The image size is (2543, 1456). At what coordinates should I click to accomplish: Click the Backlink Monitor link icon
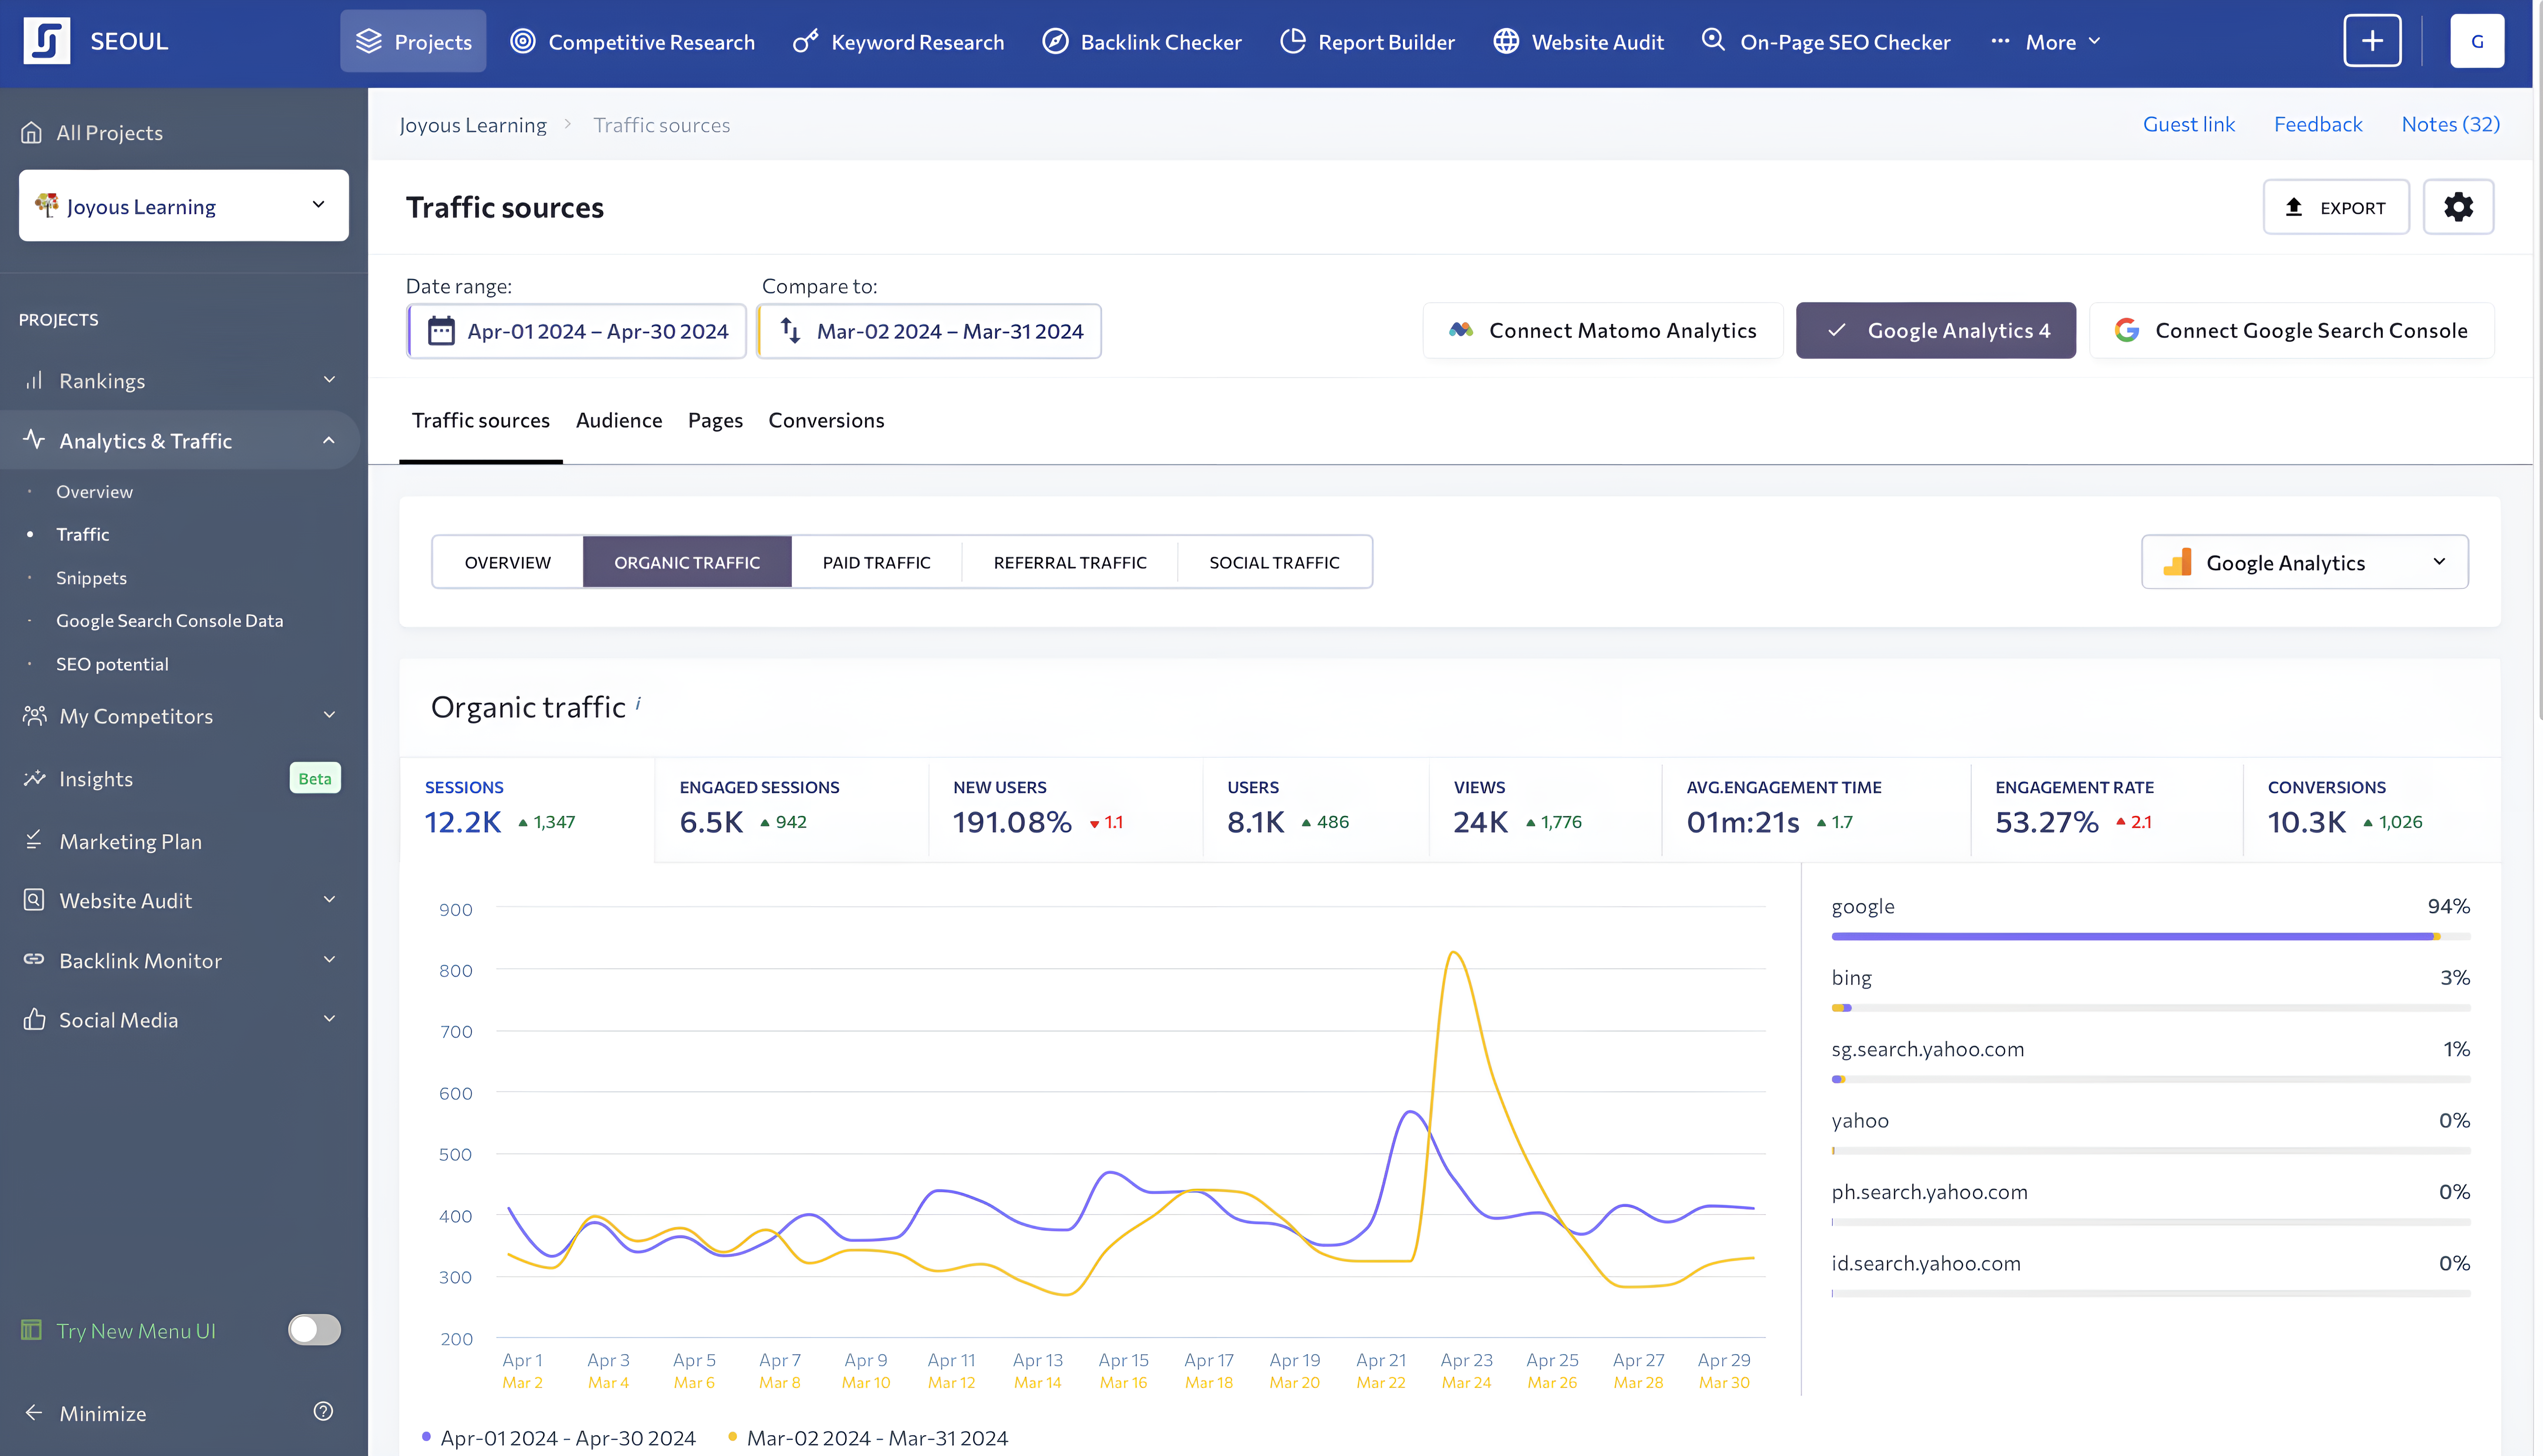click(34, 959)
